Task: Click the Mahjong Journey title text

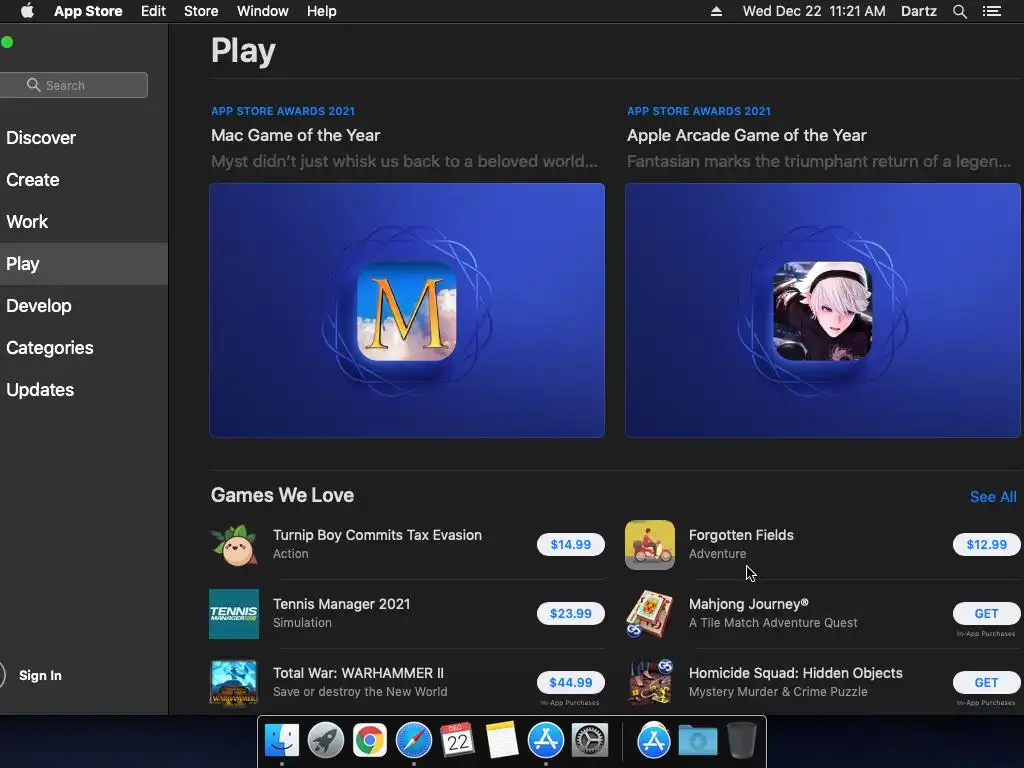Action: click(x=748, y=604)
